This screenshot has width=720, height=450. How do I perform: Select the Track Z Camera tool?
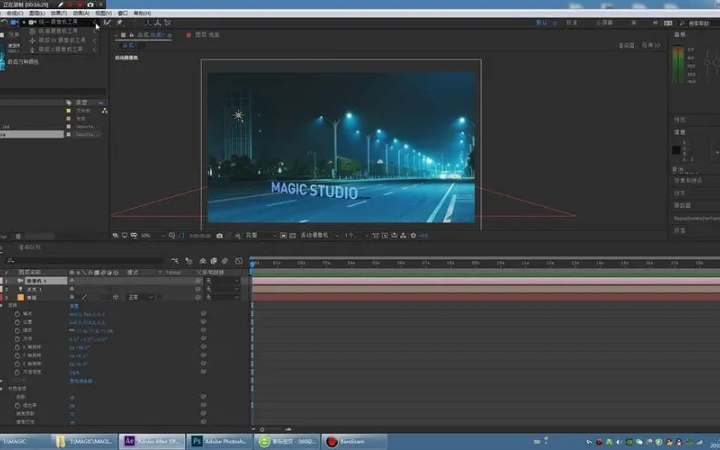pos(59,49)
